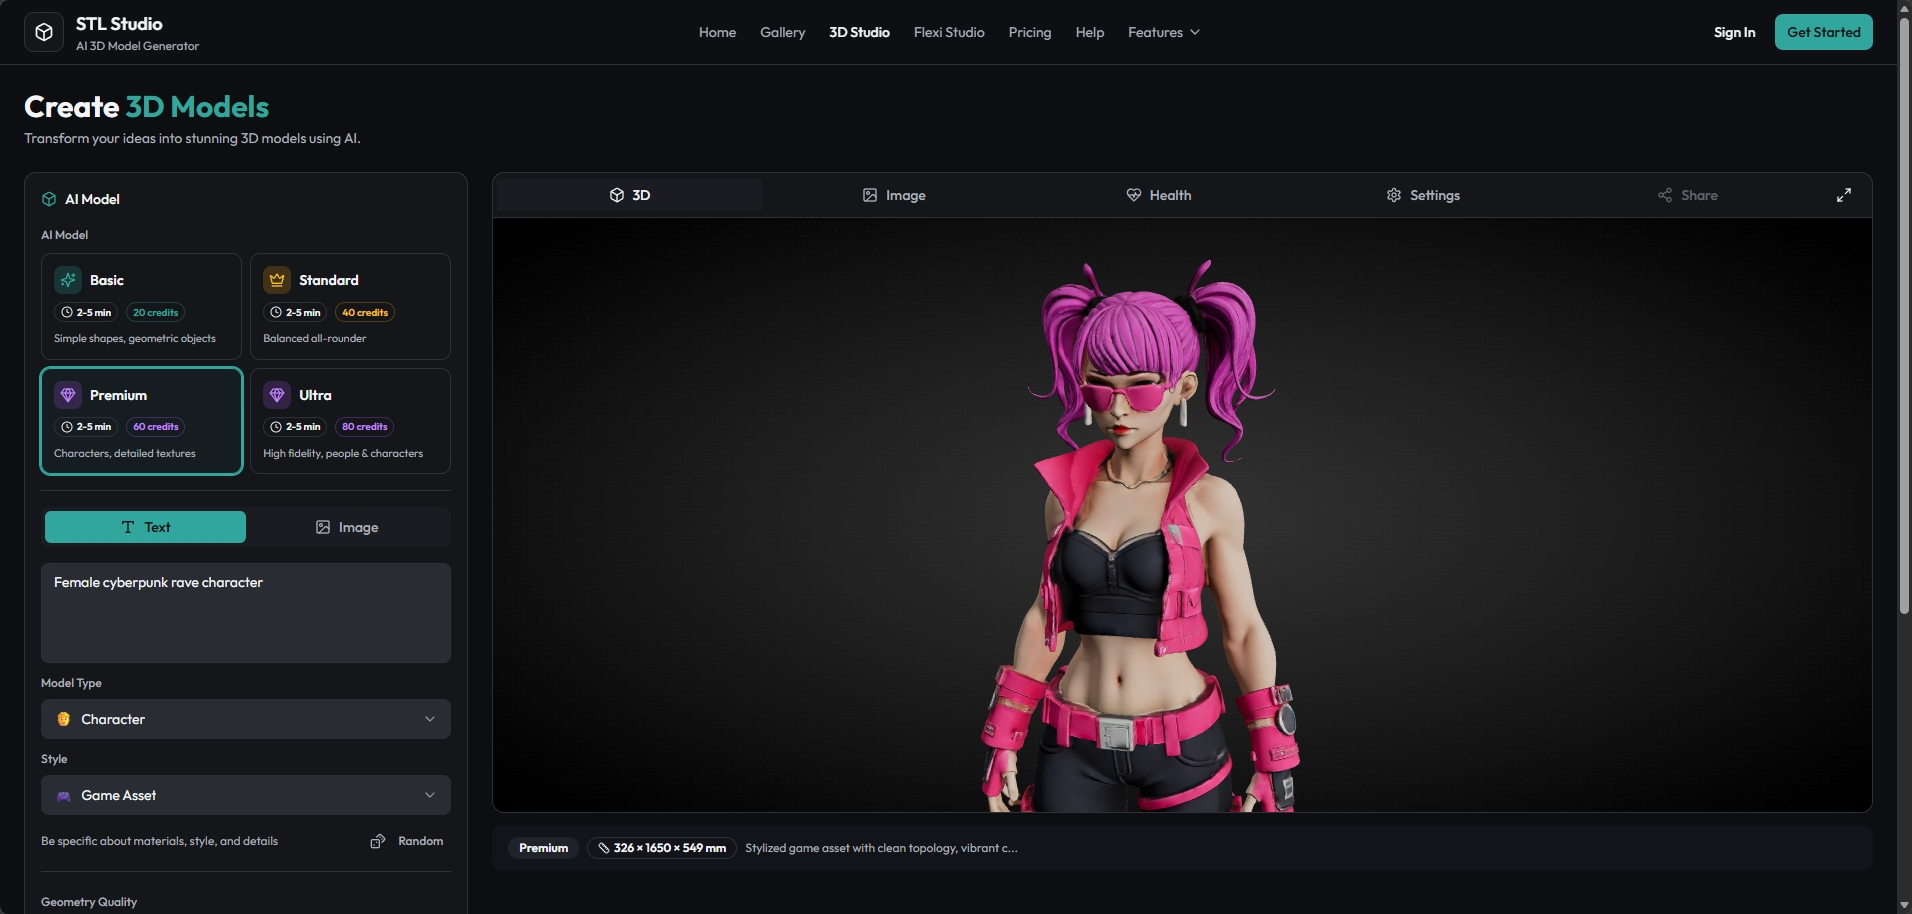Open the Model Type dropdown
Screen dimensions: 1912x914
click(245, 719)
